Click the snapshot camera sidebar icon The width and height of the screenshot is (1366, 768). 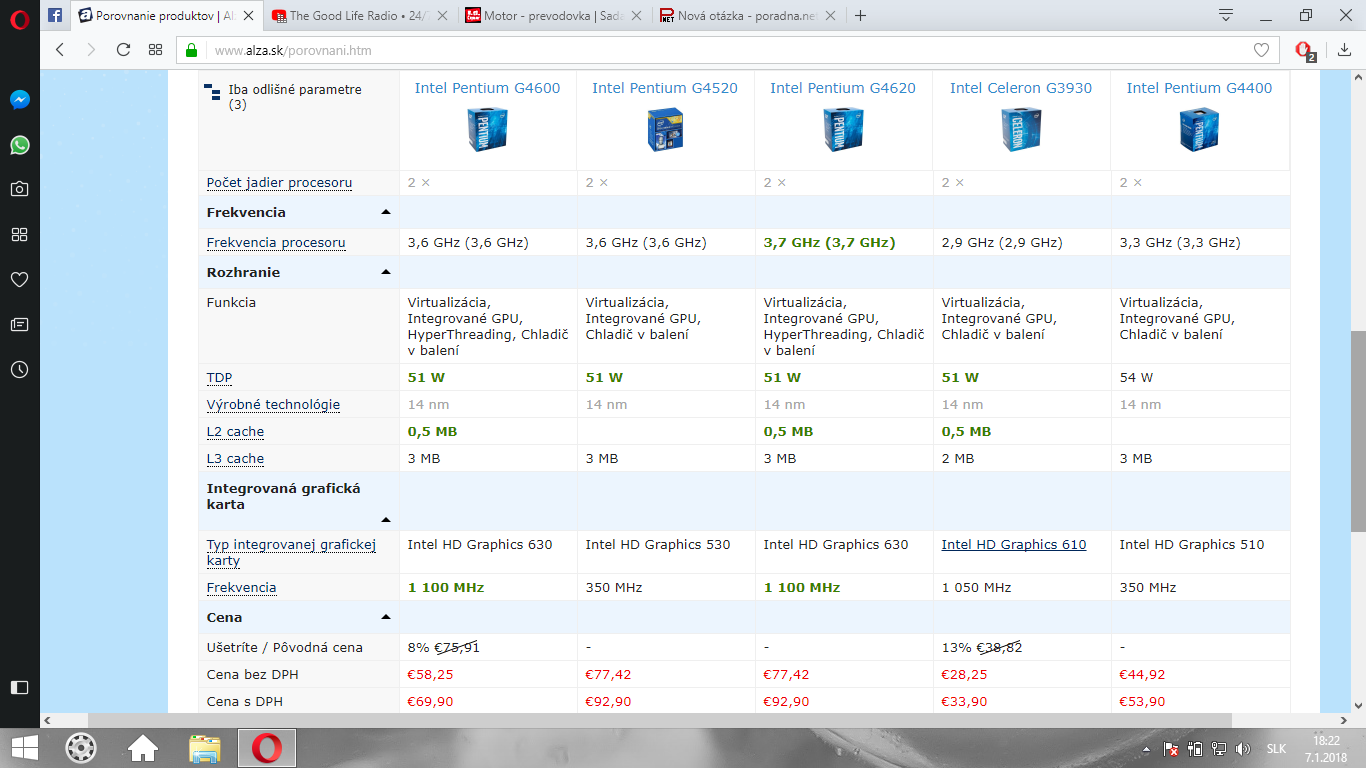click(19, 189)
